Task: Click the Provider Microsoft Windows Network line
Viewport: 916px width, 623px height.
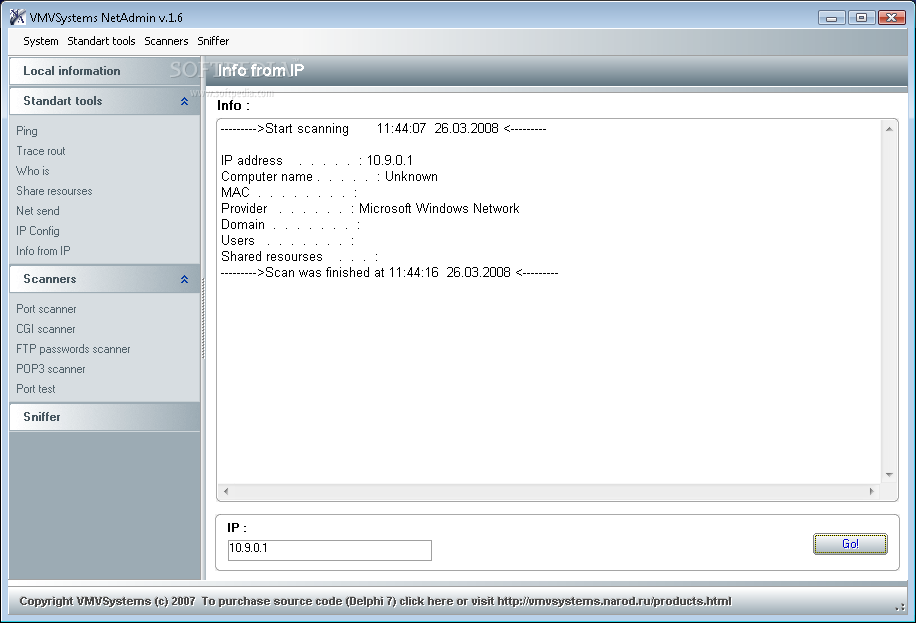Action: click(x=370, y=209)
